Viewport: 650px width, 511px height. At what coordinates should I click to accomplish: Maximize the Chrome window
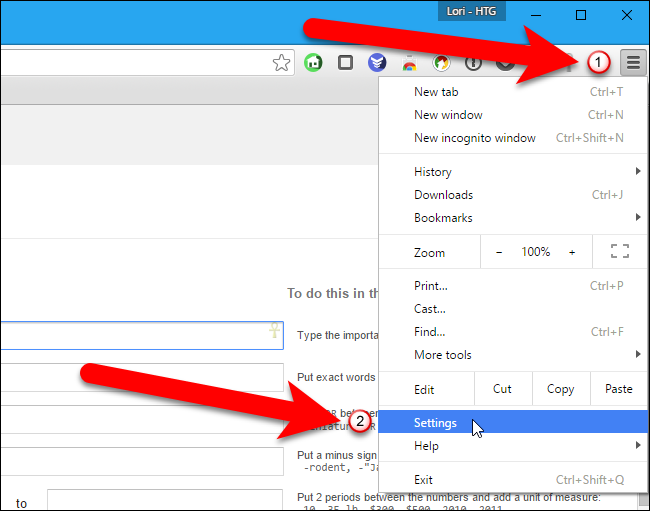pyautogui.click(x=581, y=16)
